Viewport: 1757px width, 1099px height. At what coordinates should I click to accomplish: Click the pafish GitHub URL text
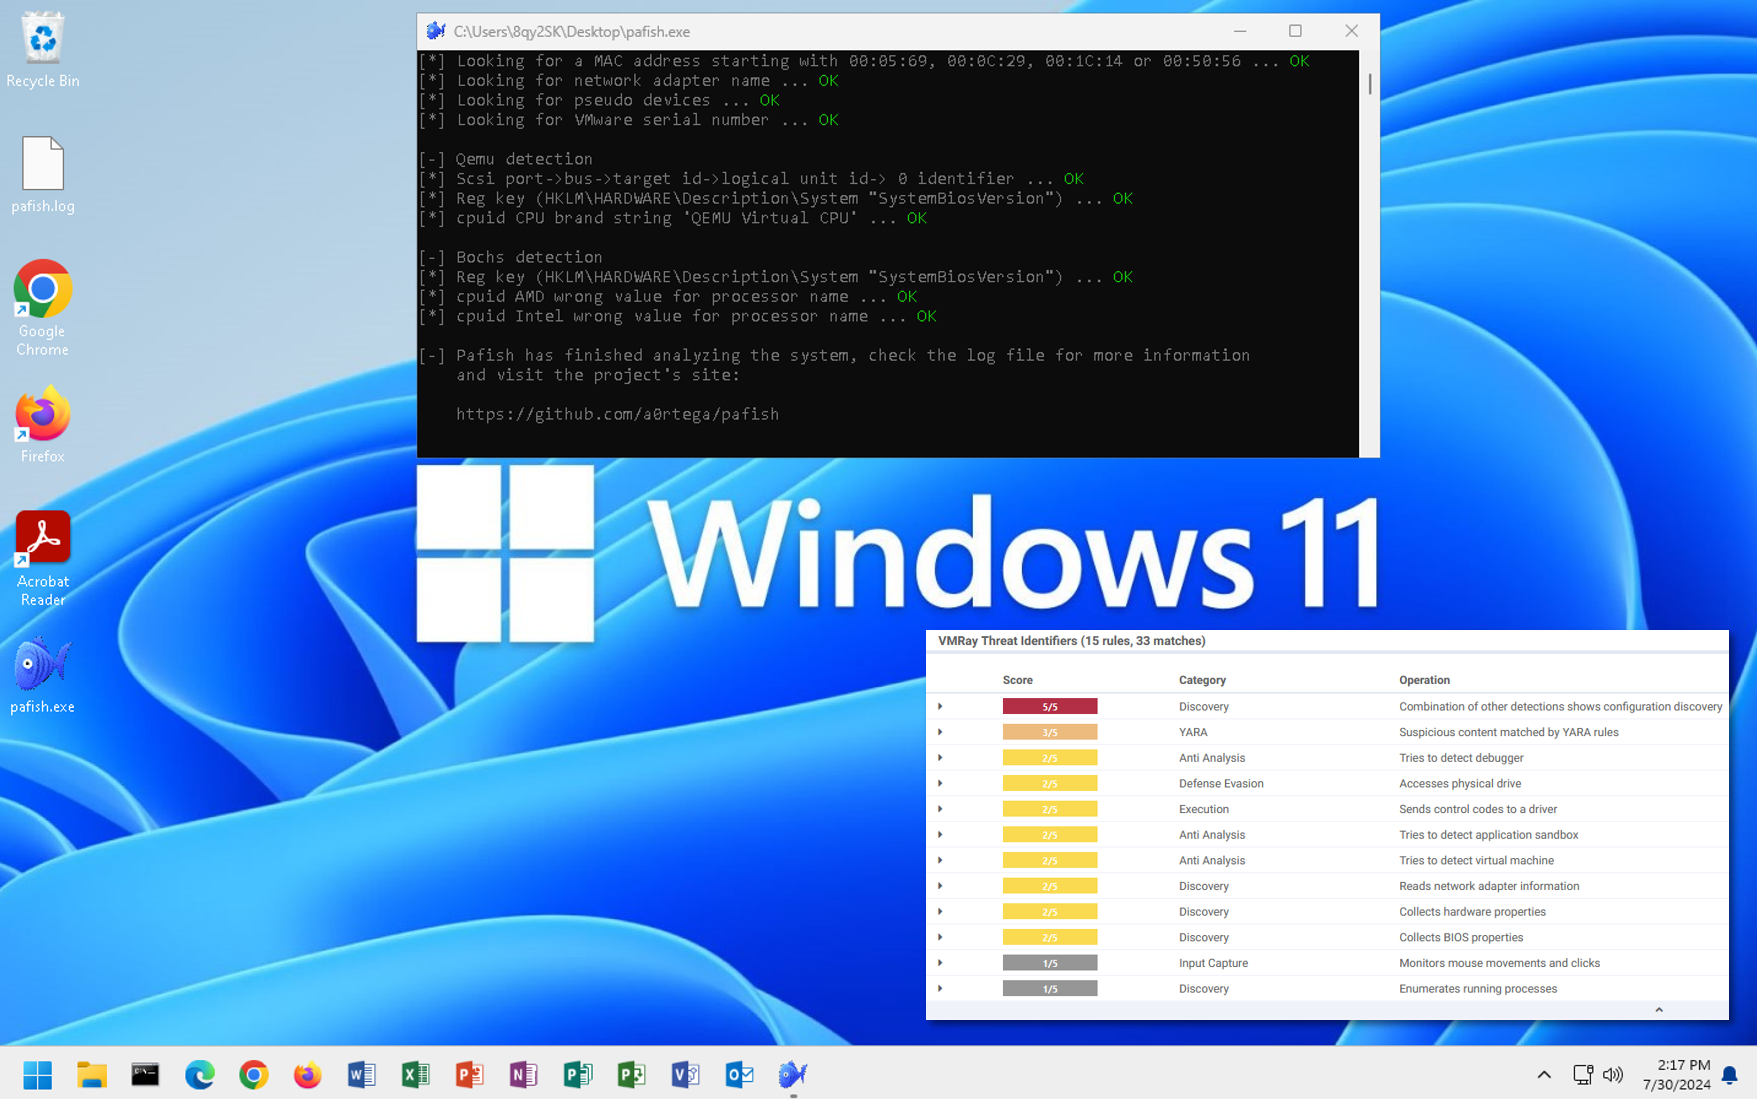[x=617, y=414]
